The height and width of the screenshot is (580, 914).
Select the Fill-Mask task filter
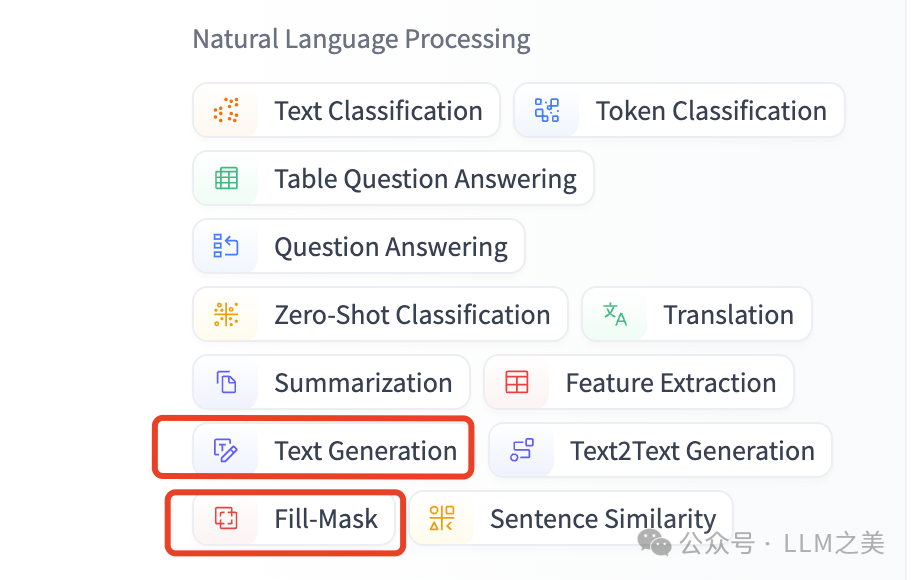(326, 519)
